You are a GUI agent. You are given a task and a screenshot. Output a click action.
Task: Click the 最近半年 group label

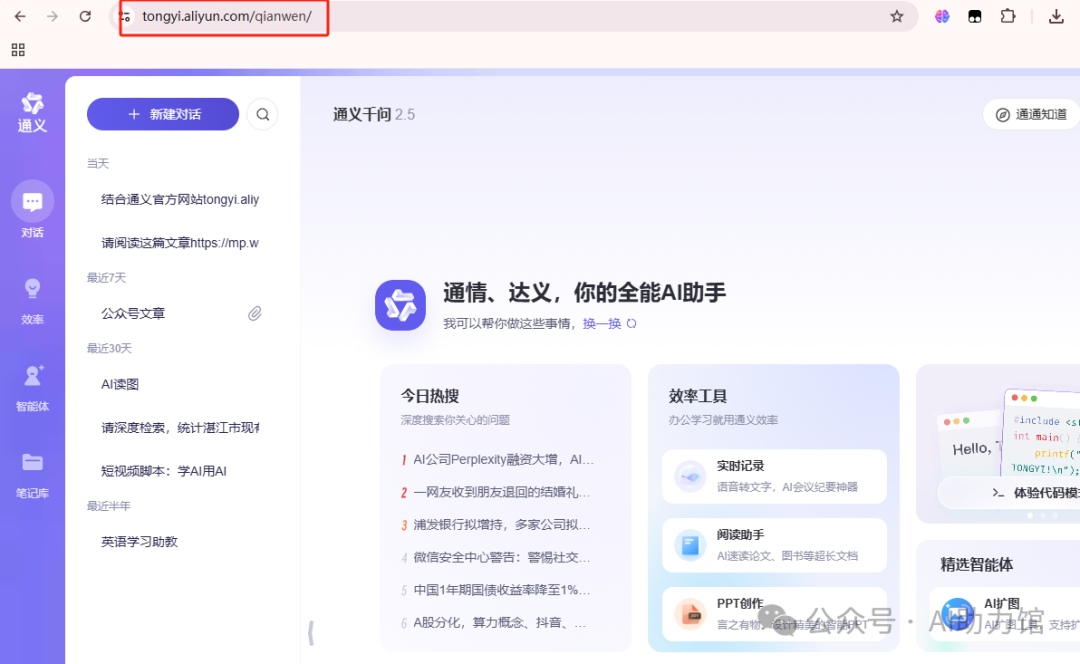[108, 506]
